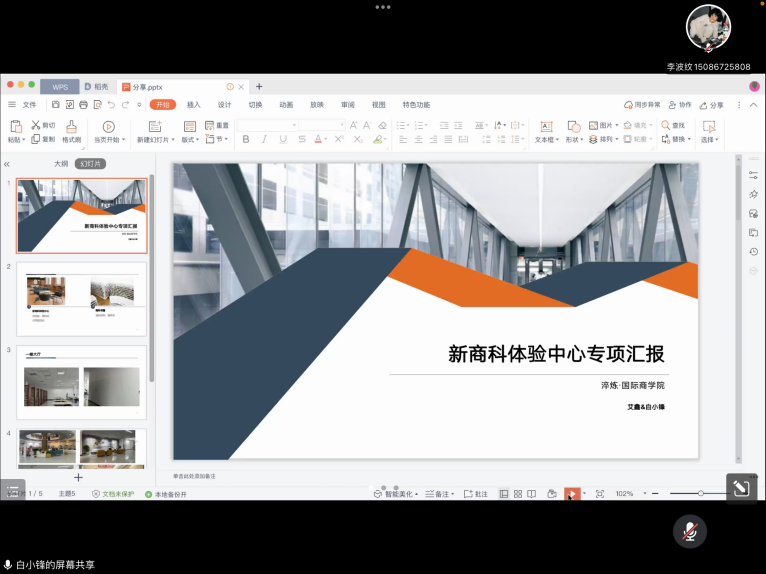The width and height of the screenshot is (766, 574).
Task: Click the Collaborate (协作) button
Action: pos(680,104)
